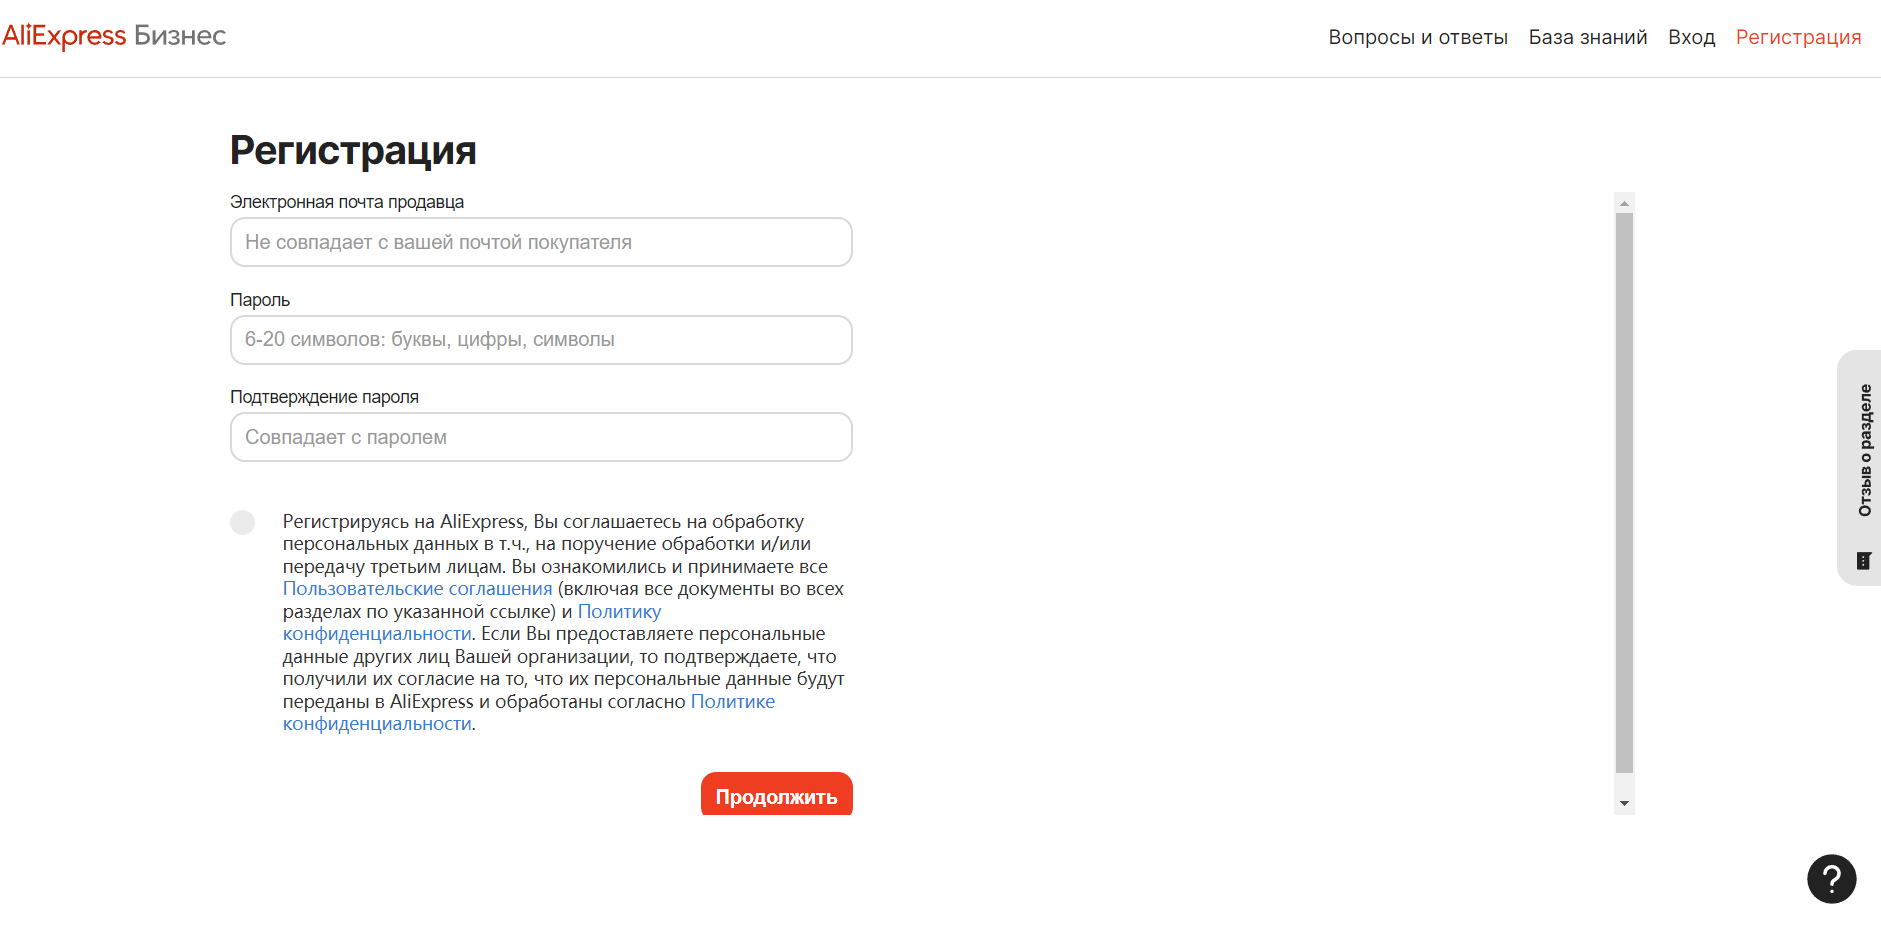Select Регистрация in the top navigation
The width and height of the screenshot is (1881, 932).
point(1798,37)
